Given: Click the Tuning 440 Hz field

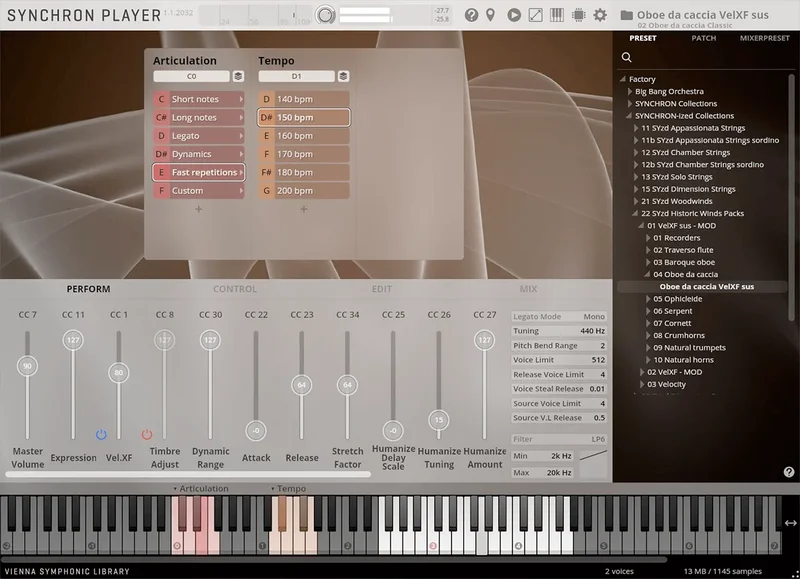Looking at the screenshot, I should [559, 331].
